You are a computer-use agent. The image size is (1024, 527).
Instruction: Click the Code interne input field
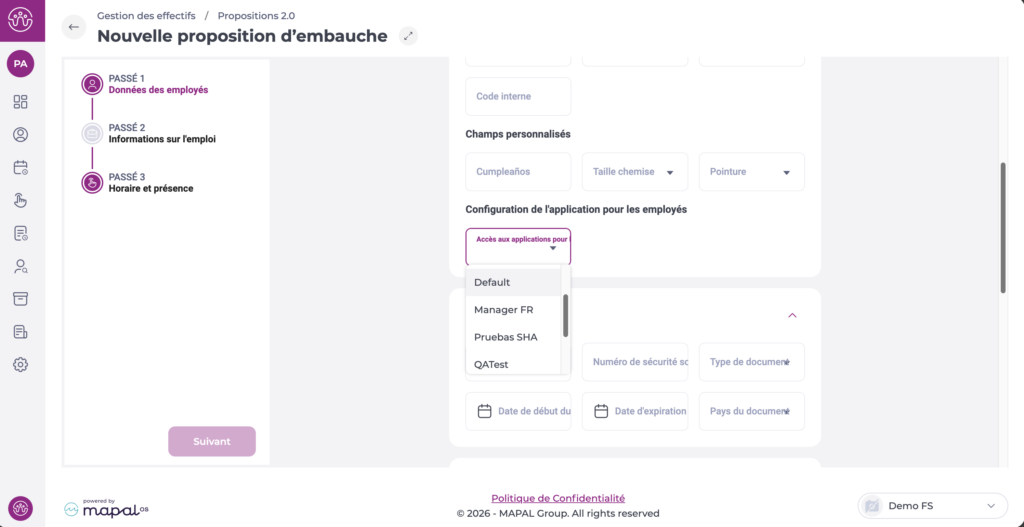coord(518,97)
